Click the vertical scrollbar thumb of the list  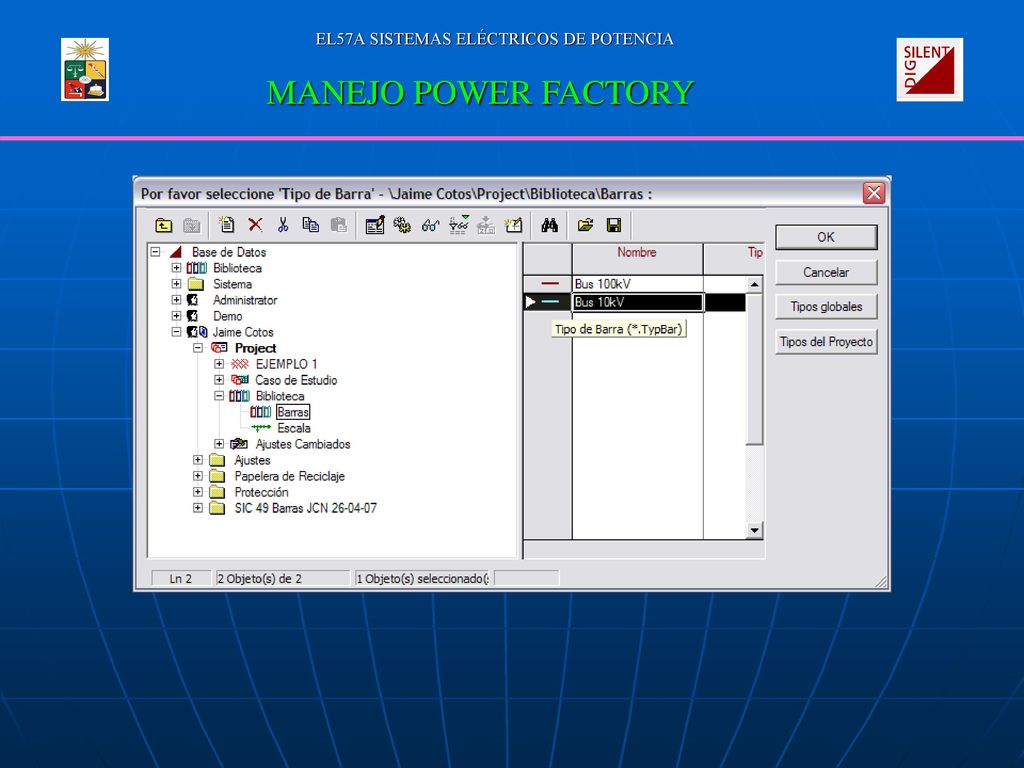tap(754, 368)
